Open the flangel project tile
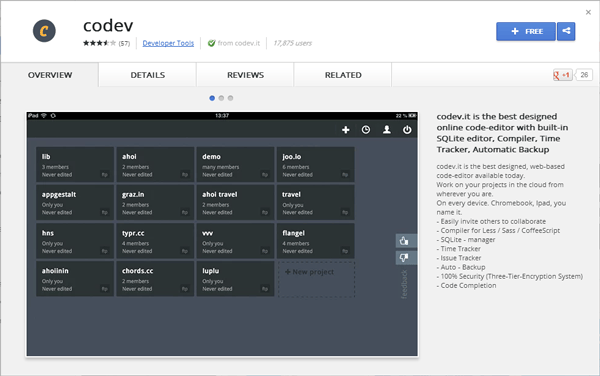Viewport: 600px width, 376px height. [316, 241]
